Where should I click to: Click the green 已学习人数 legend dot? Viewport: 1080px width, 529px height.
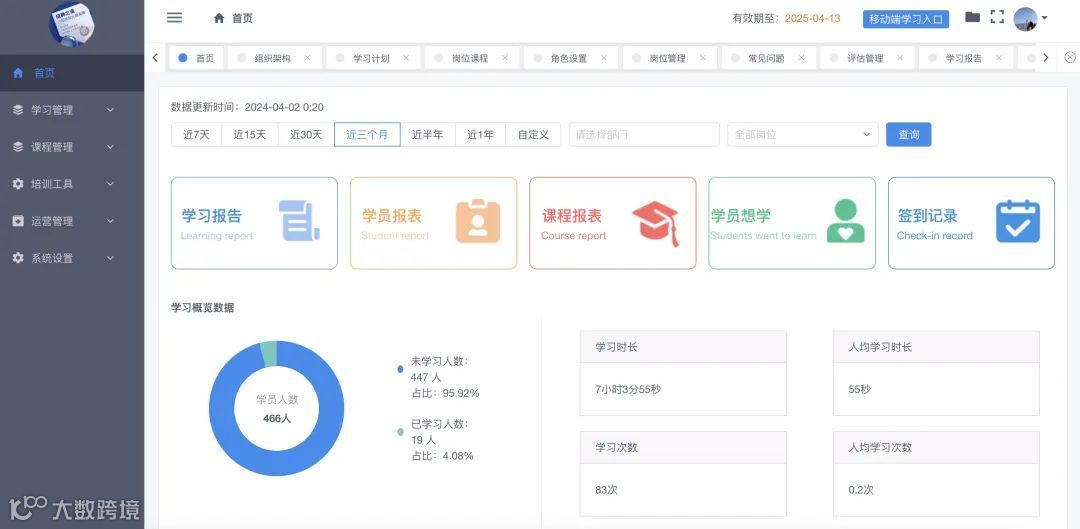400,432
